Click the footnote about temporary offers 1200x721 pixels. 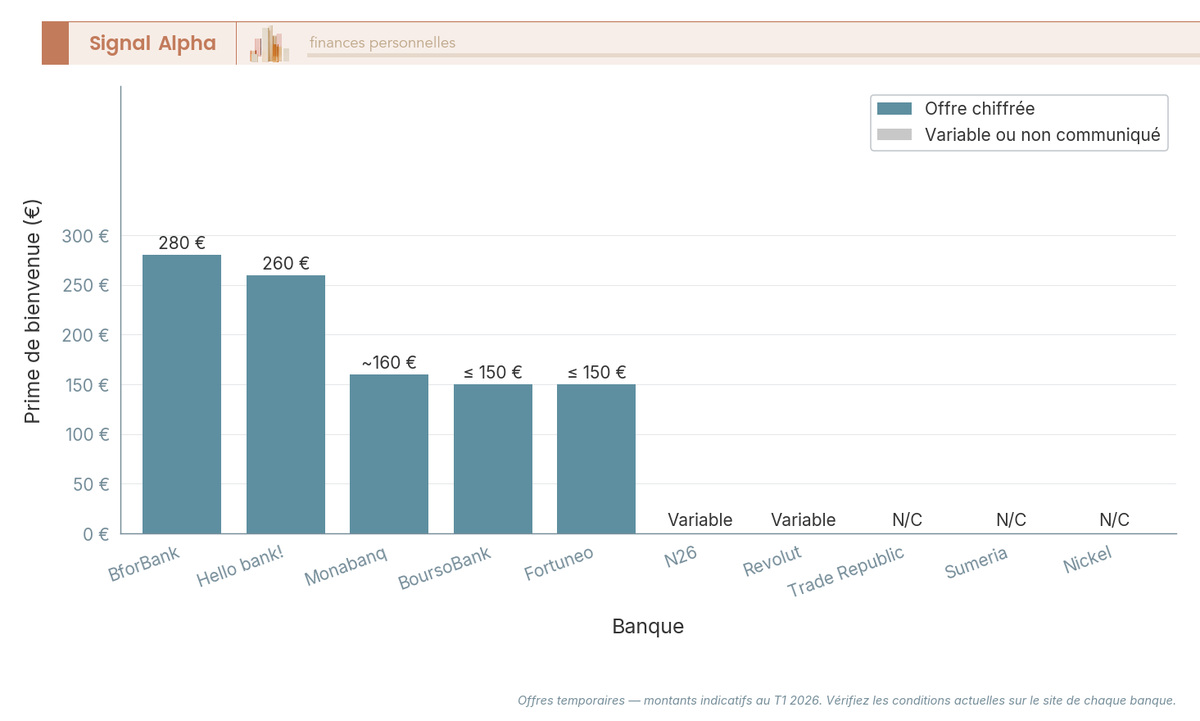[x=847, y=701]
